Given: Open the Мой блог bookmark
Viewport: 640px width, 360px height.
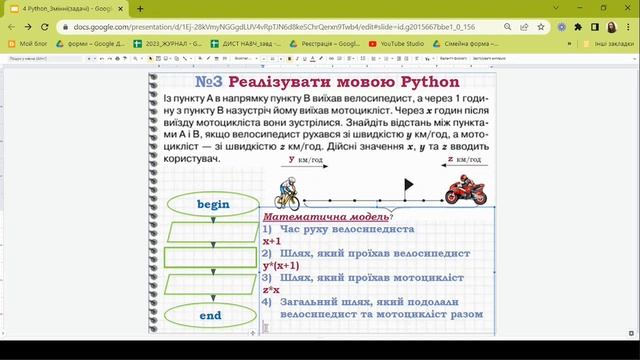Looking at the screenshot, I should click(x=28, y=44).
